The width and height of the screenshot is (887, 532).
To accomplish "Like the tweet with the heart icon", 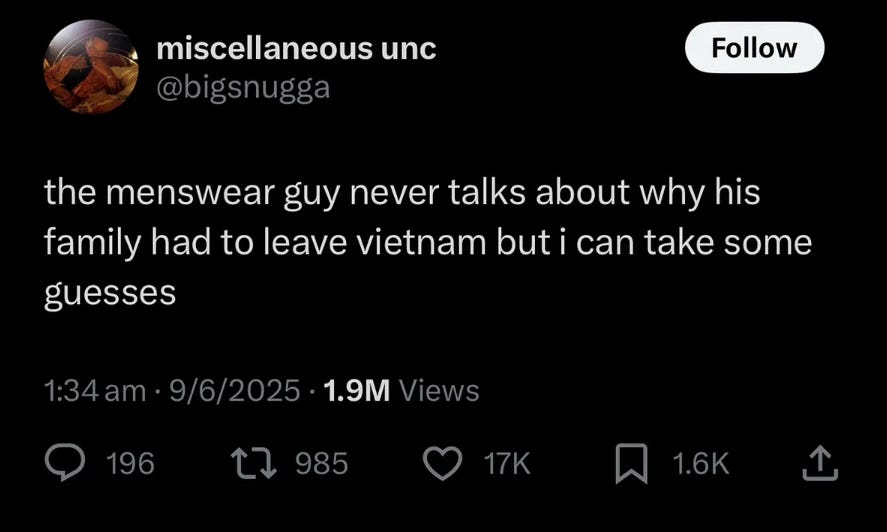I will coord(443,463).
